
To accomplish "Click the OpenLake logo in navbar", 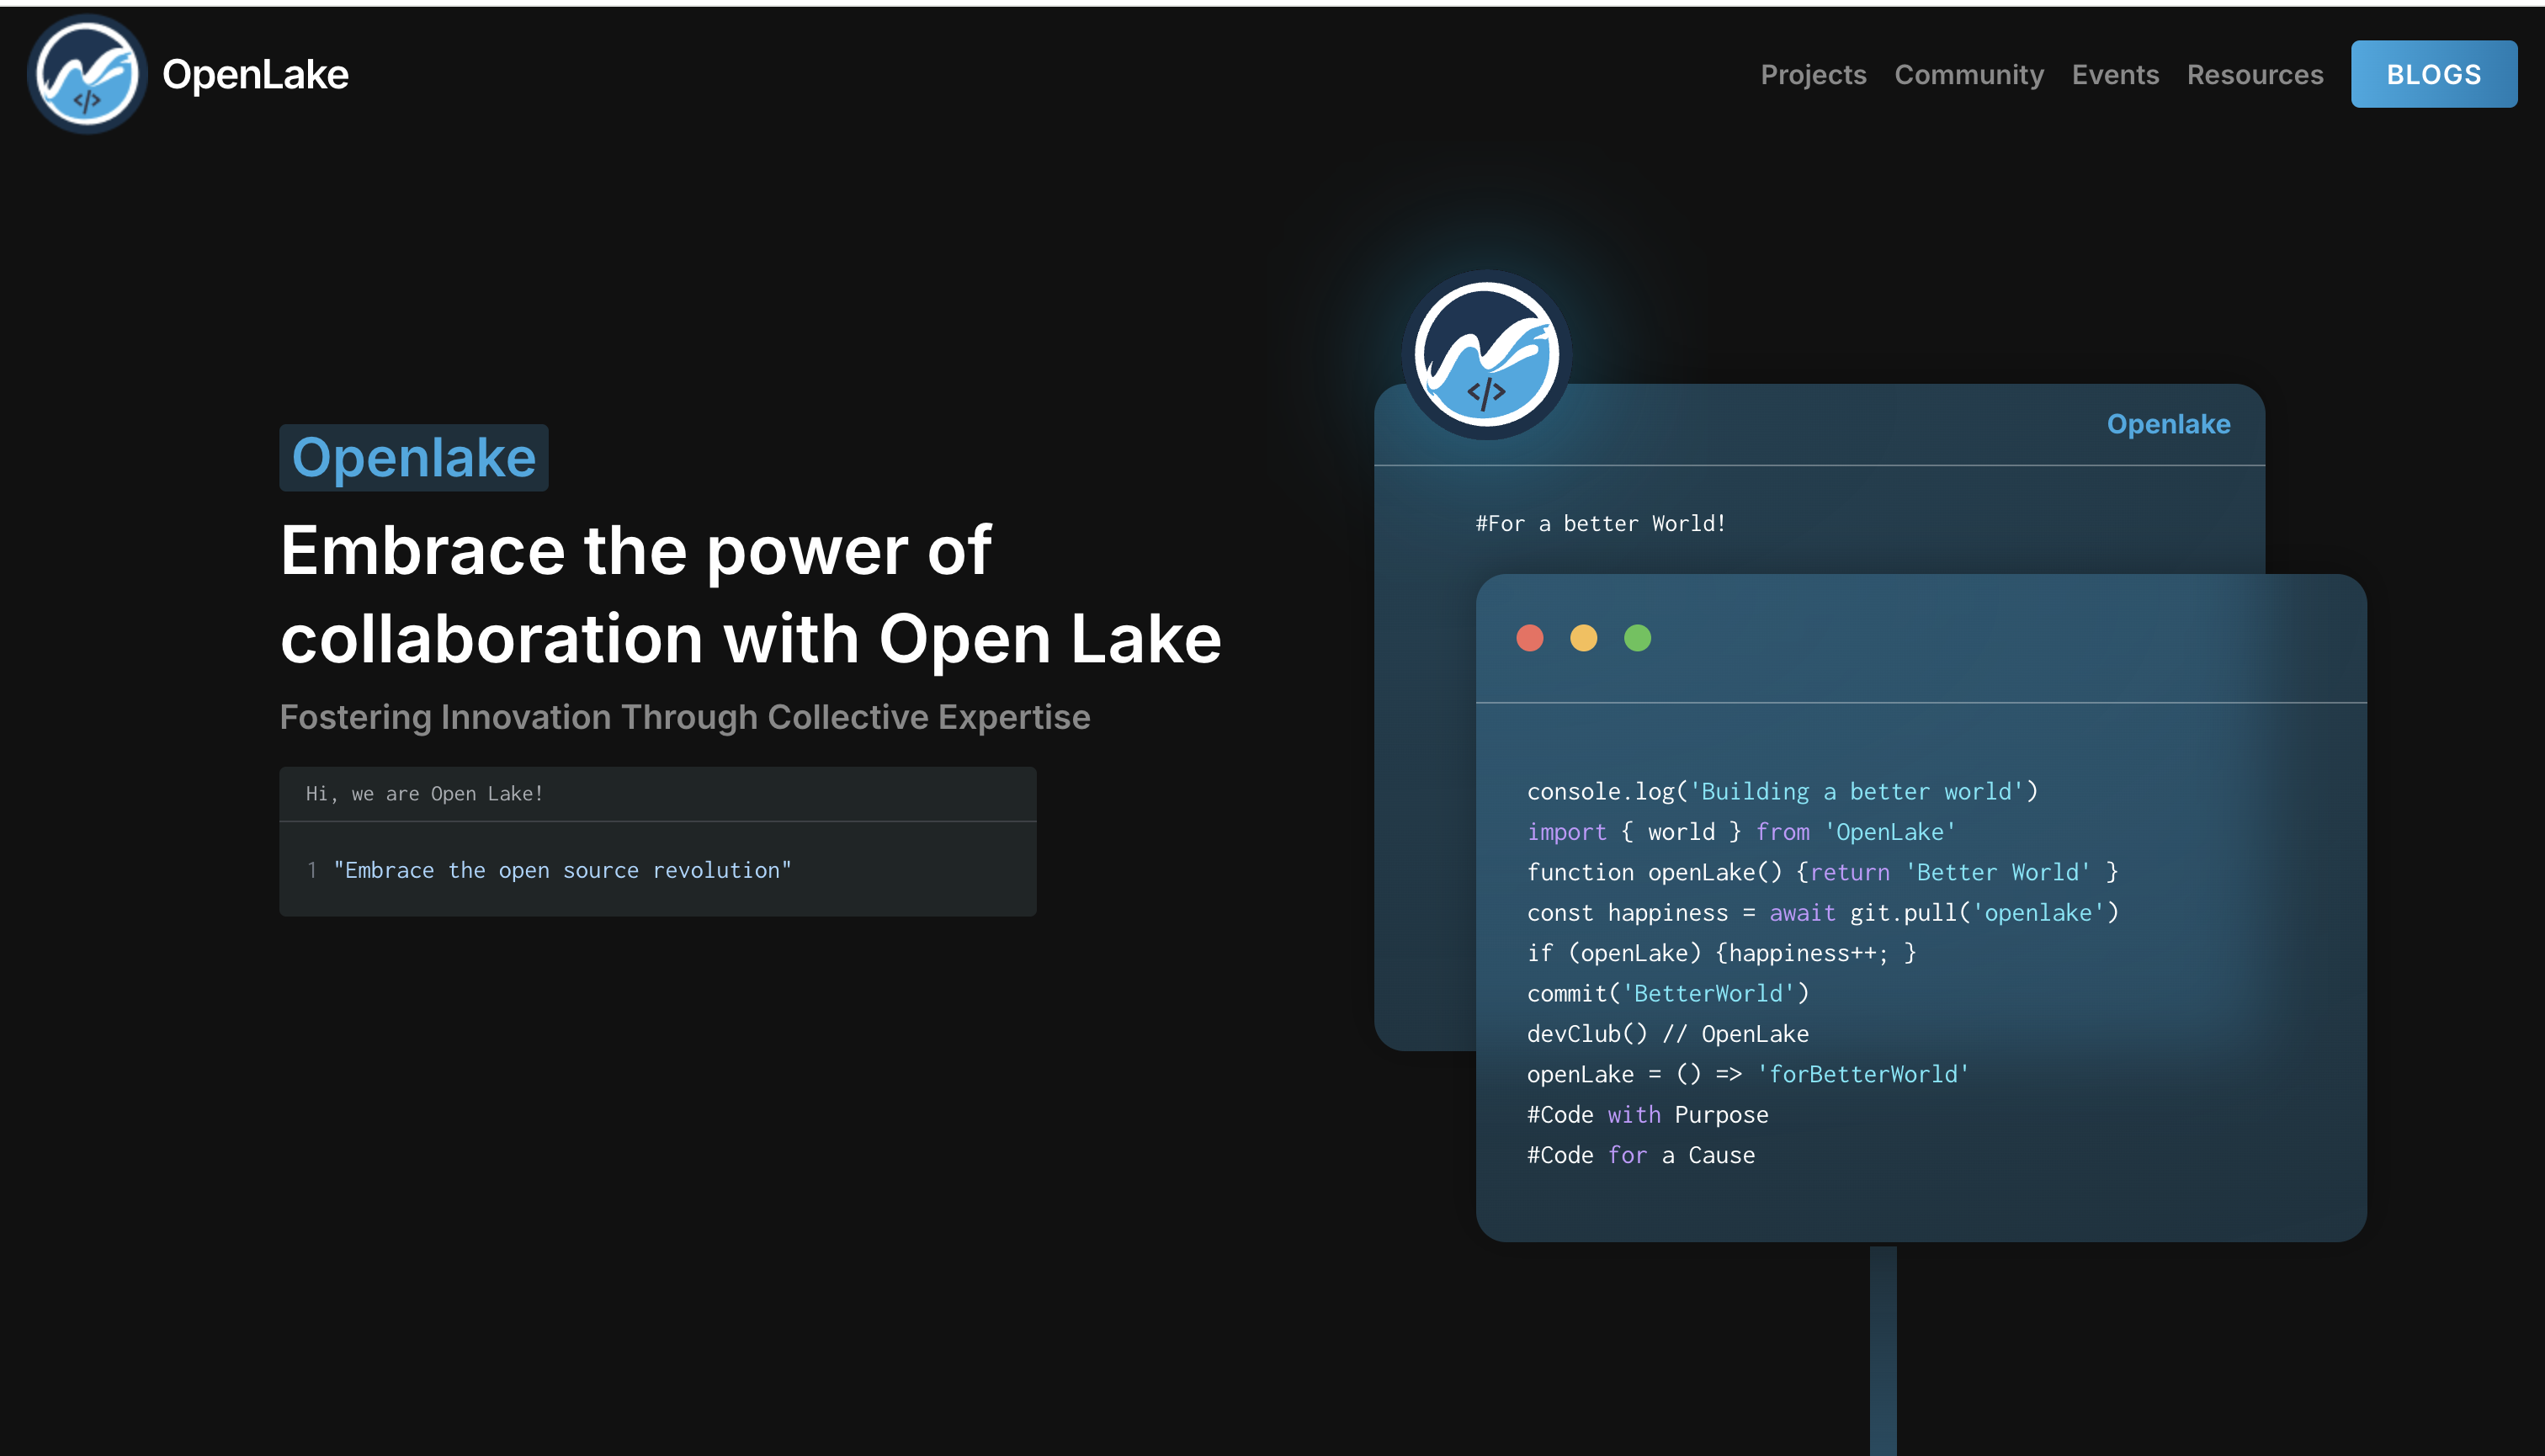I will [87, 74].
